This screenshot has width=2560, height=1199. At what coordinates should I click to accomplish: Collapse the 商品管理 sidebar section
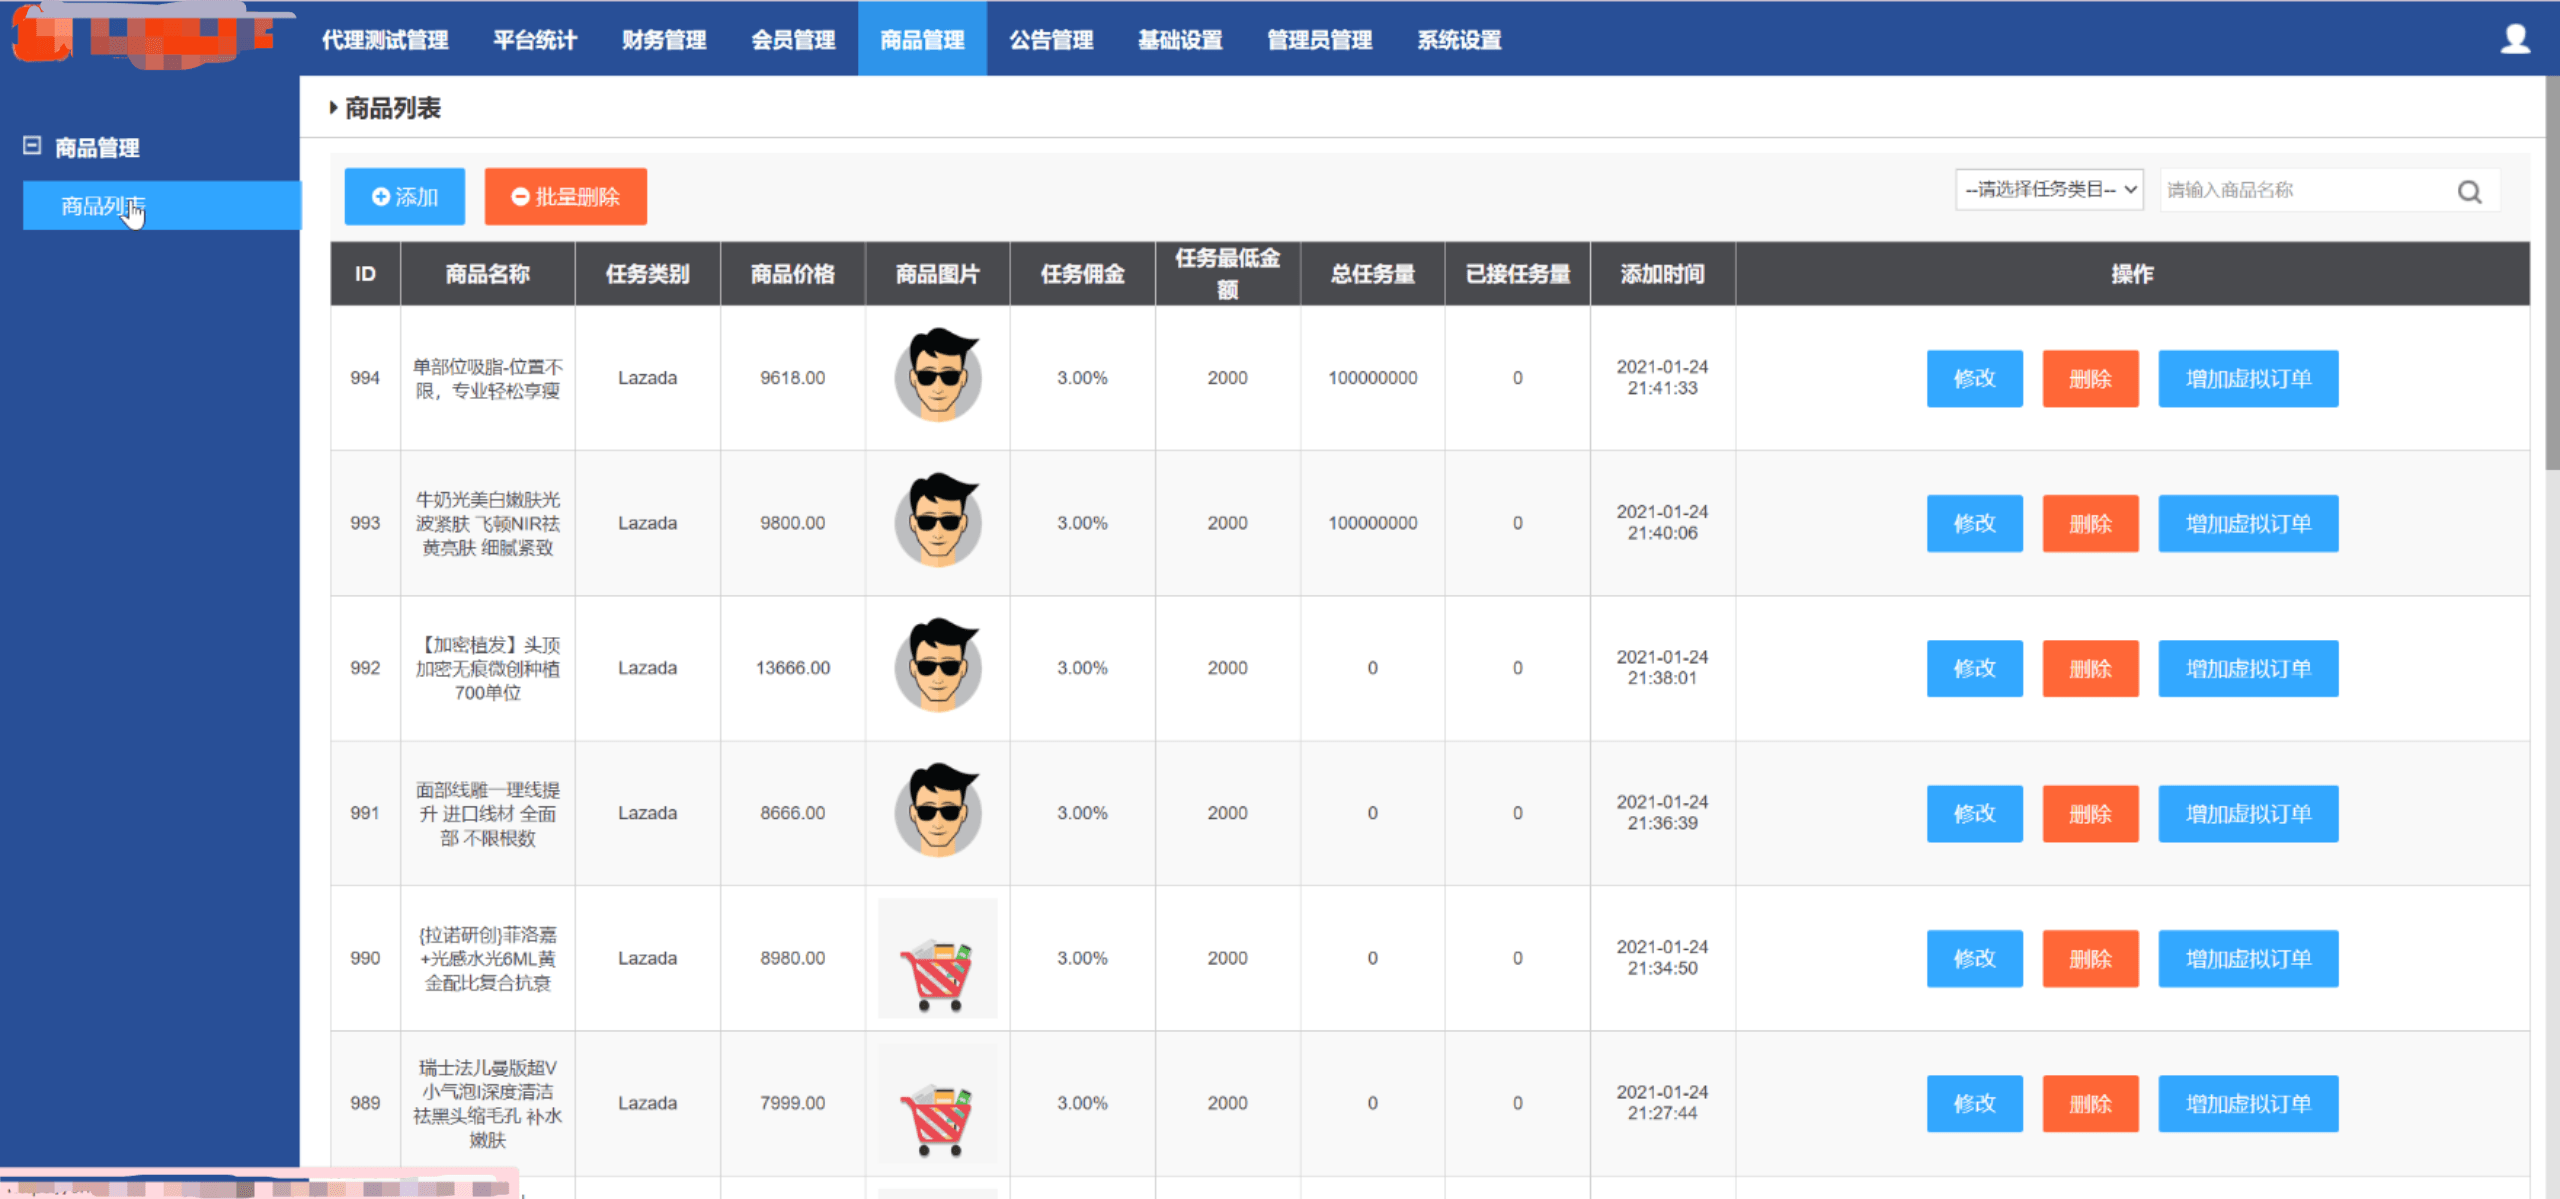[x=32, y=146]
